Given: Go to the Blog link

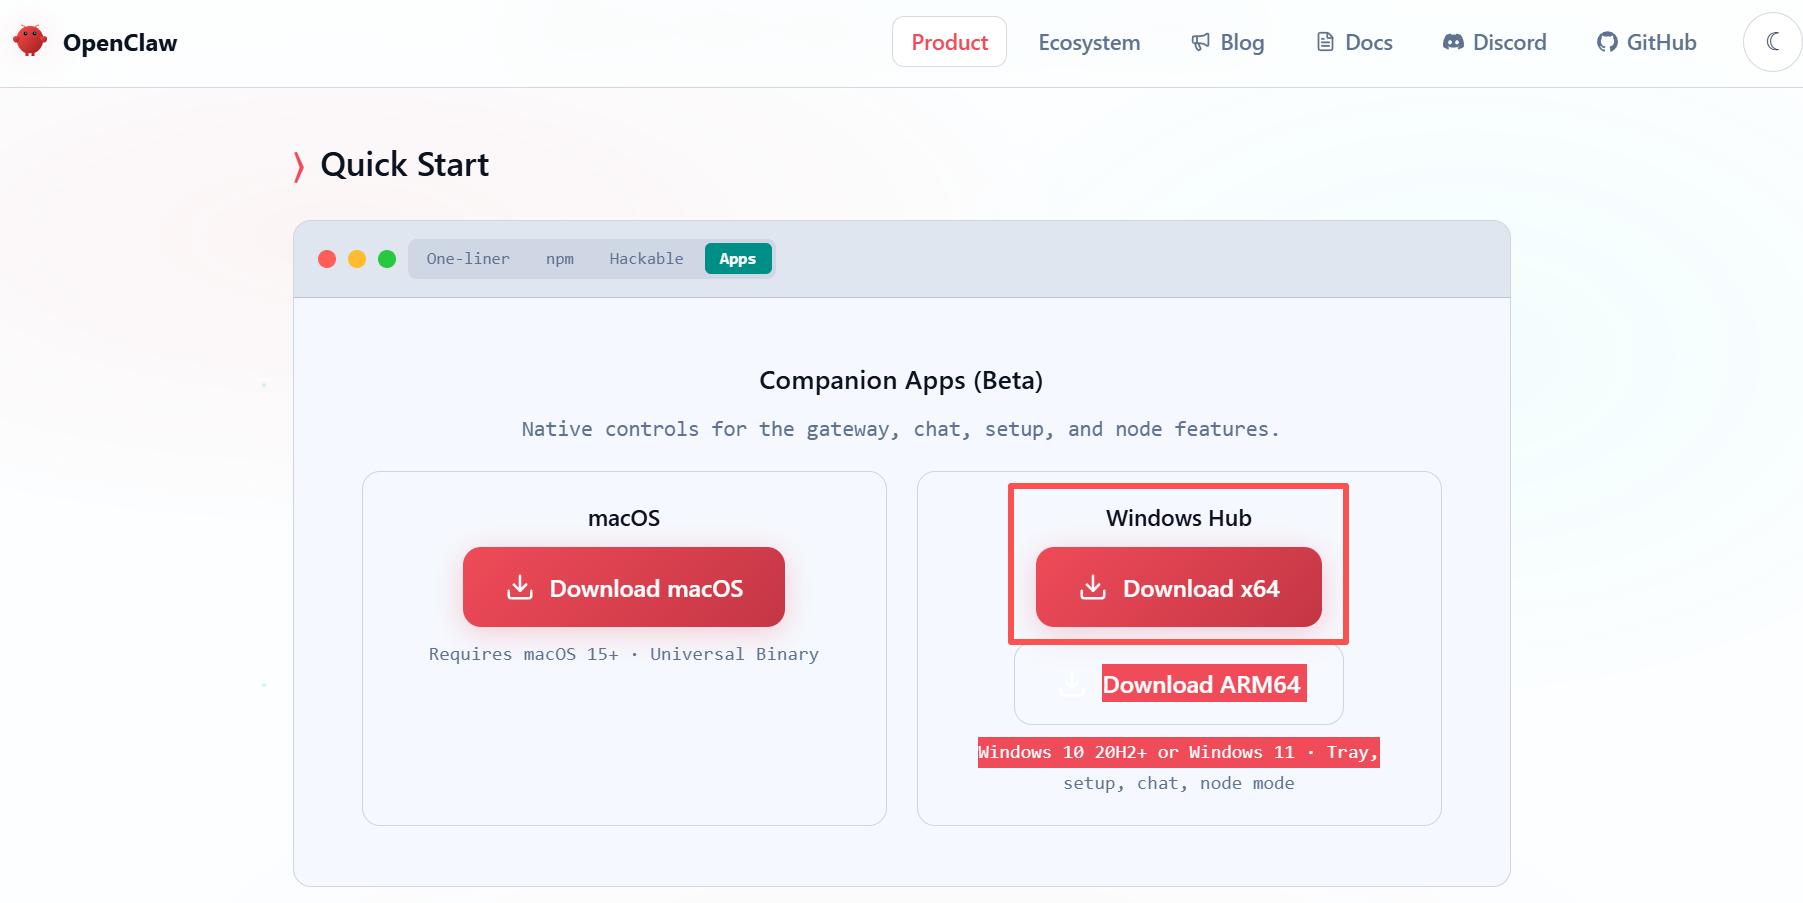Looking at the screenshot, I should [x=1227, y=42].
